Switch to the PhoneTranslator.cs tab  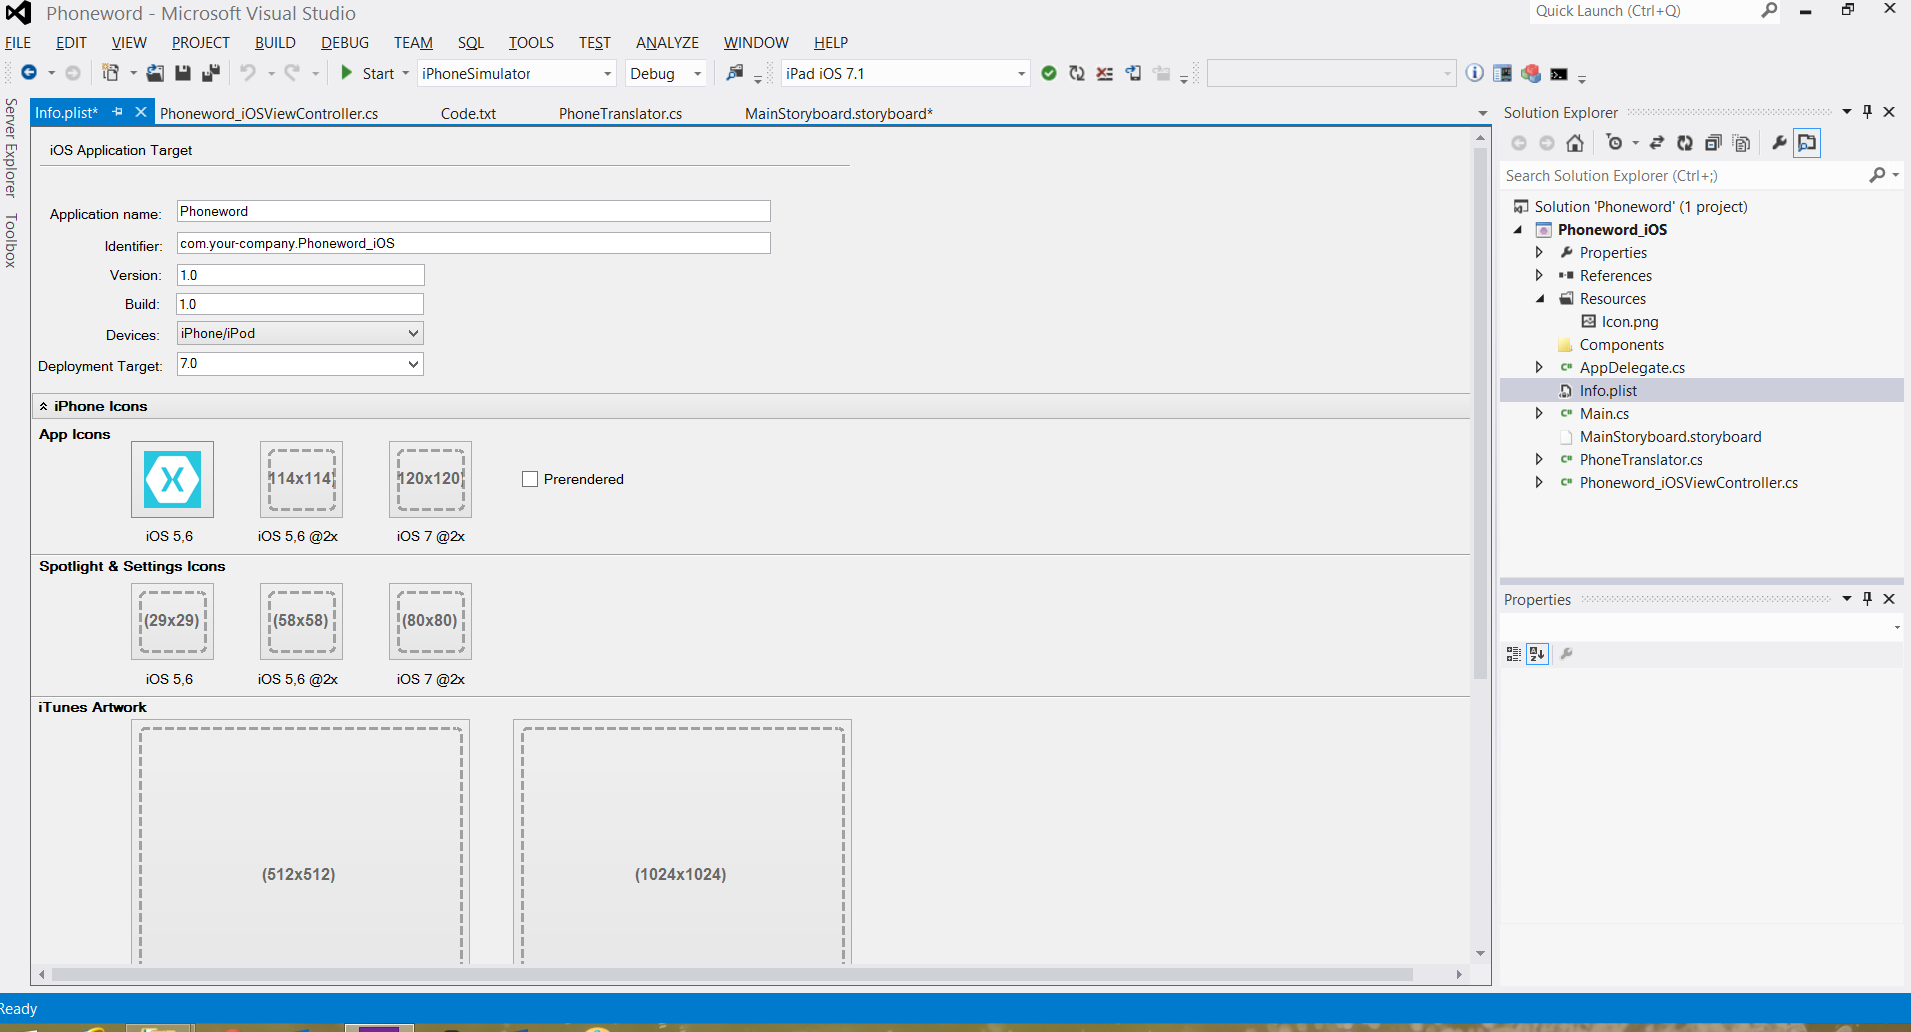click(x=620, y=114)
